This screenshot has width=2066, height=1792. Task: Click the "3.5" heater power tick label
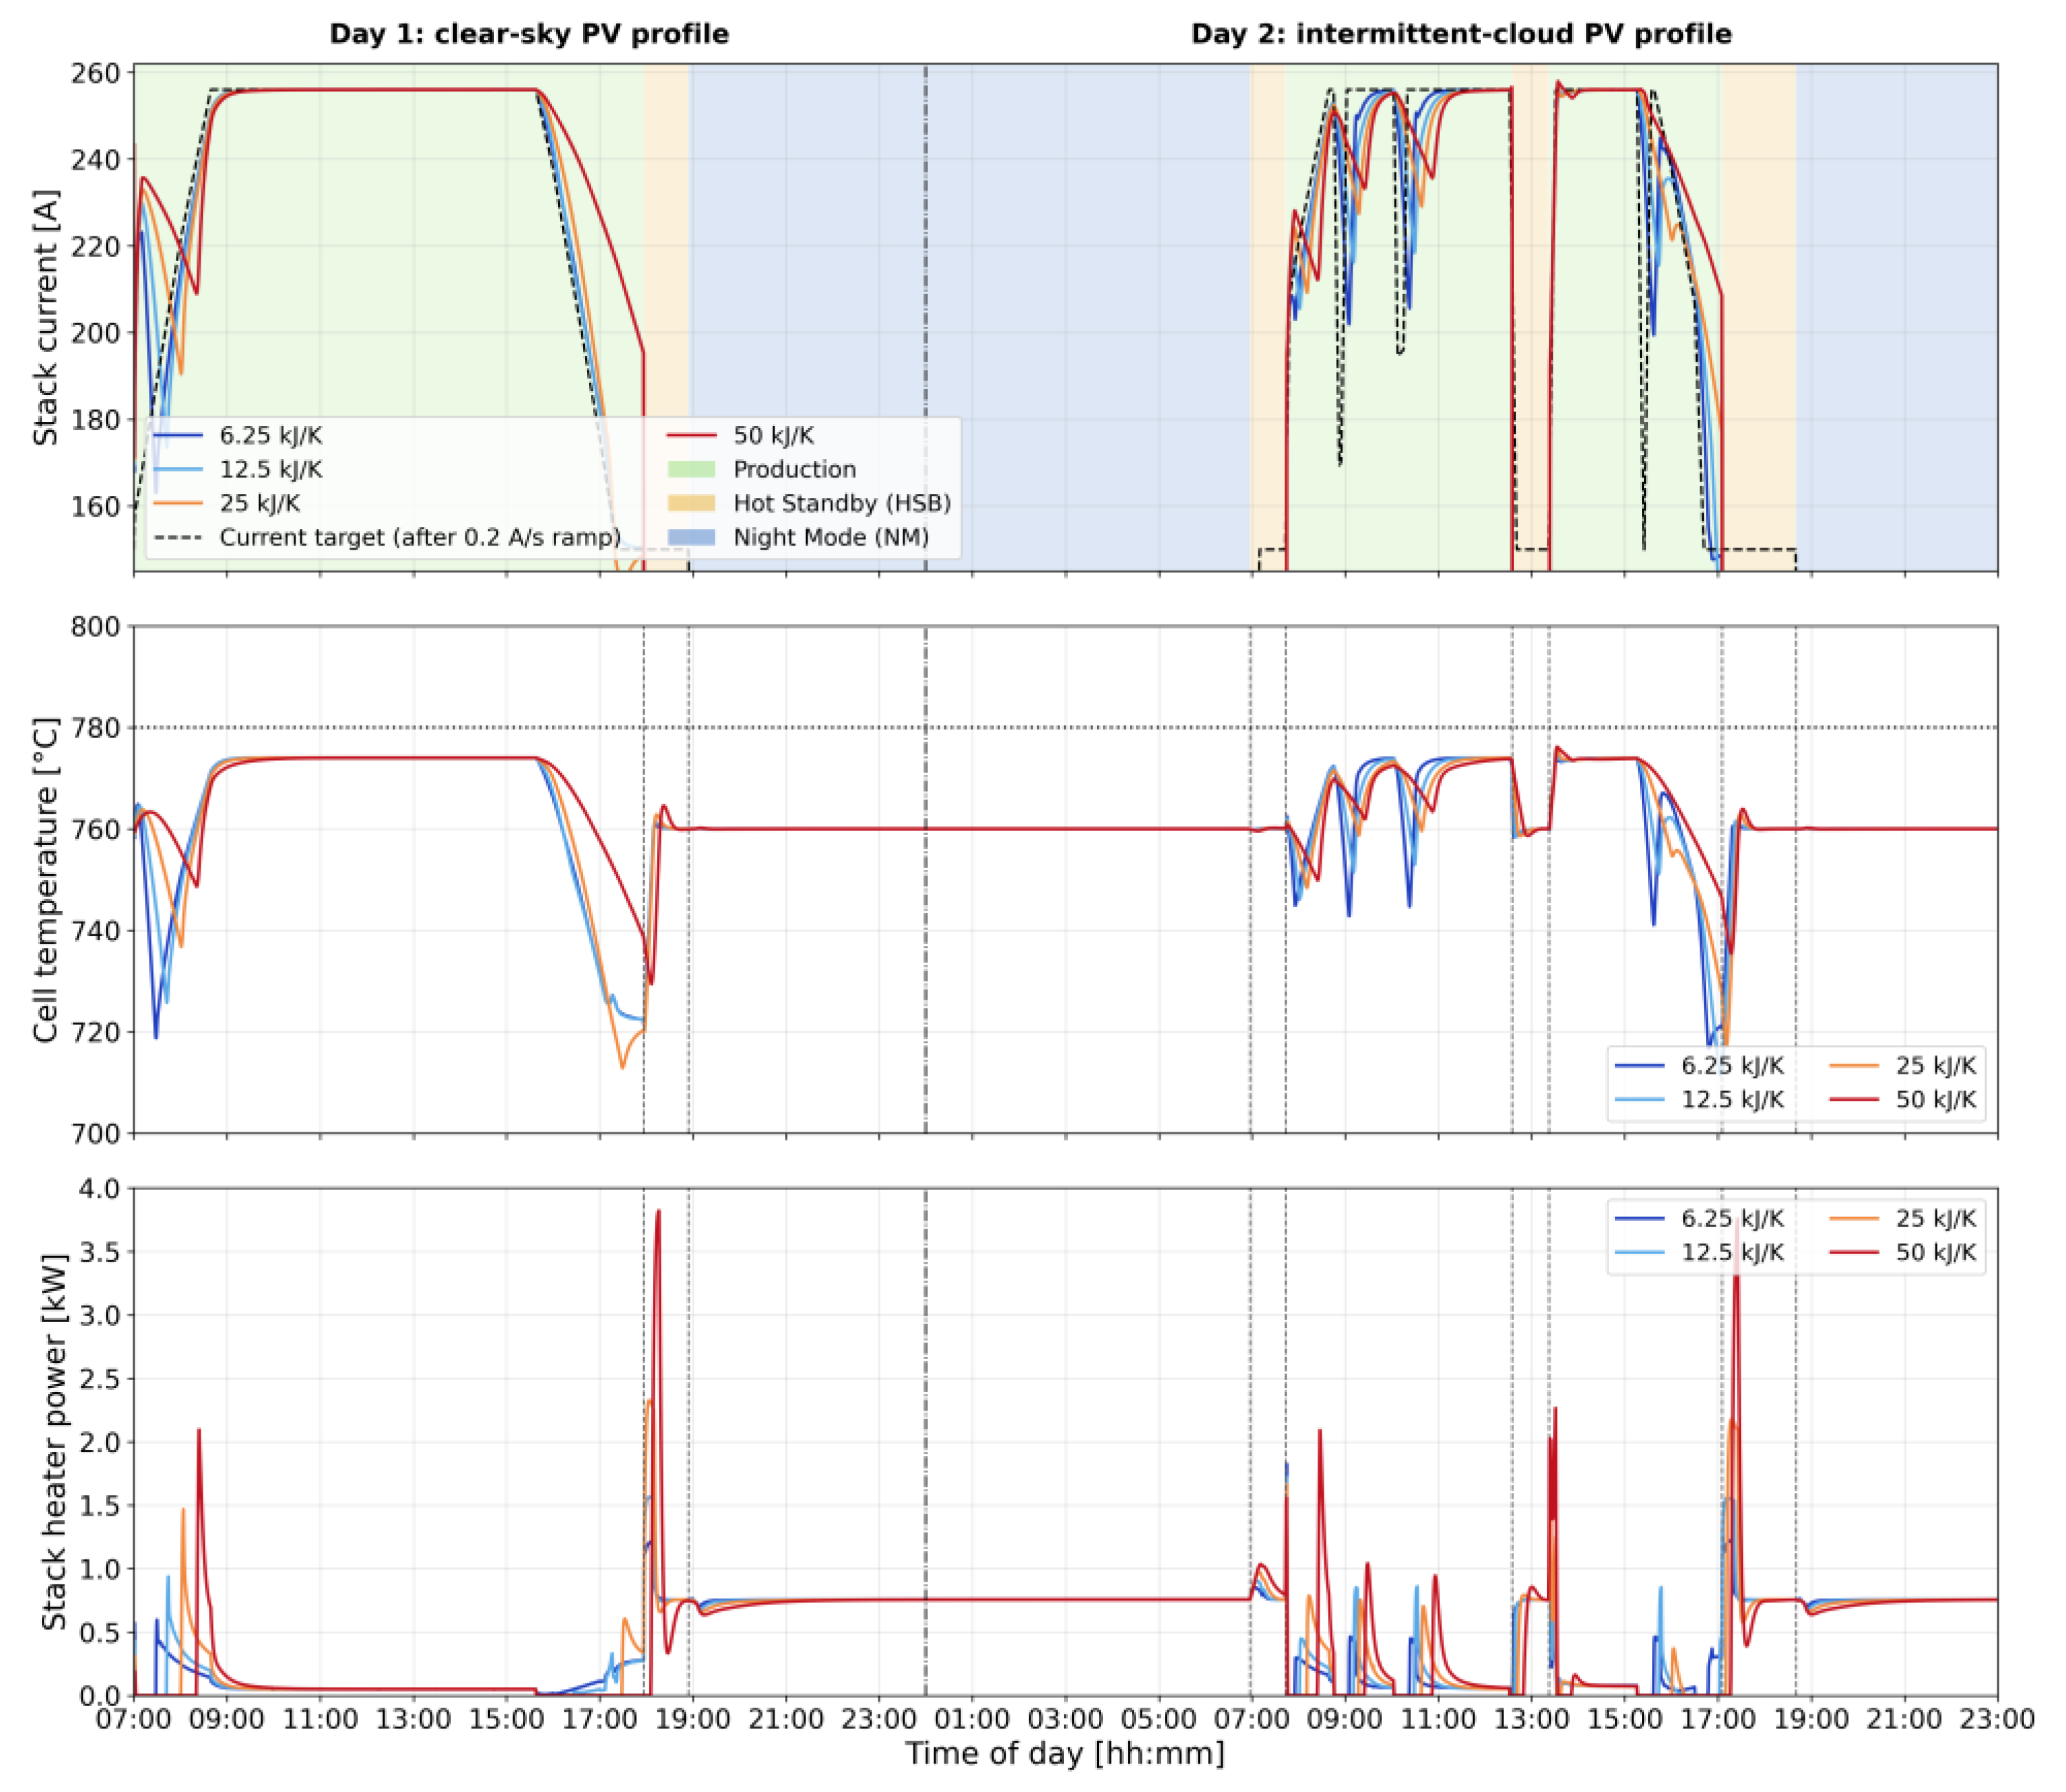coord(101,1252)
